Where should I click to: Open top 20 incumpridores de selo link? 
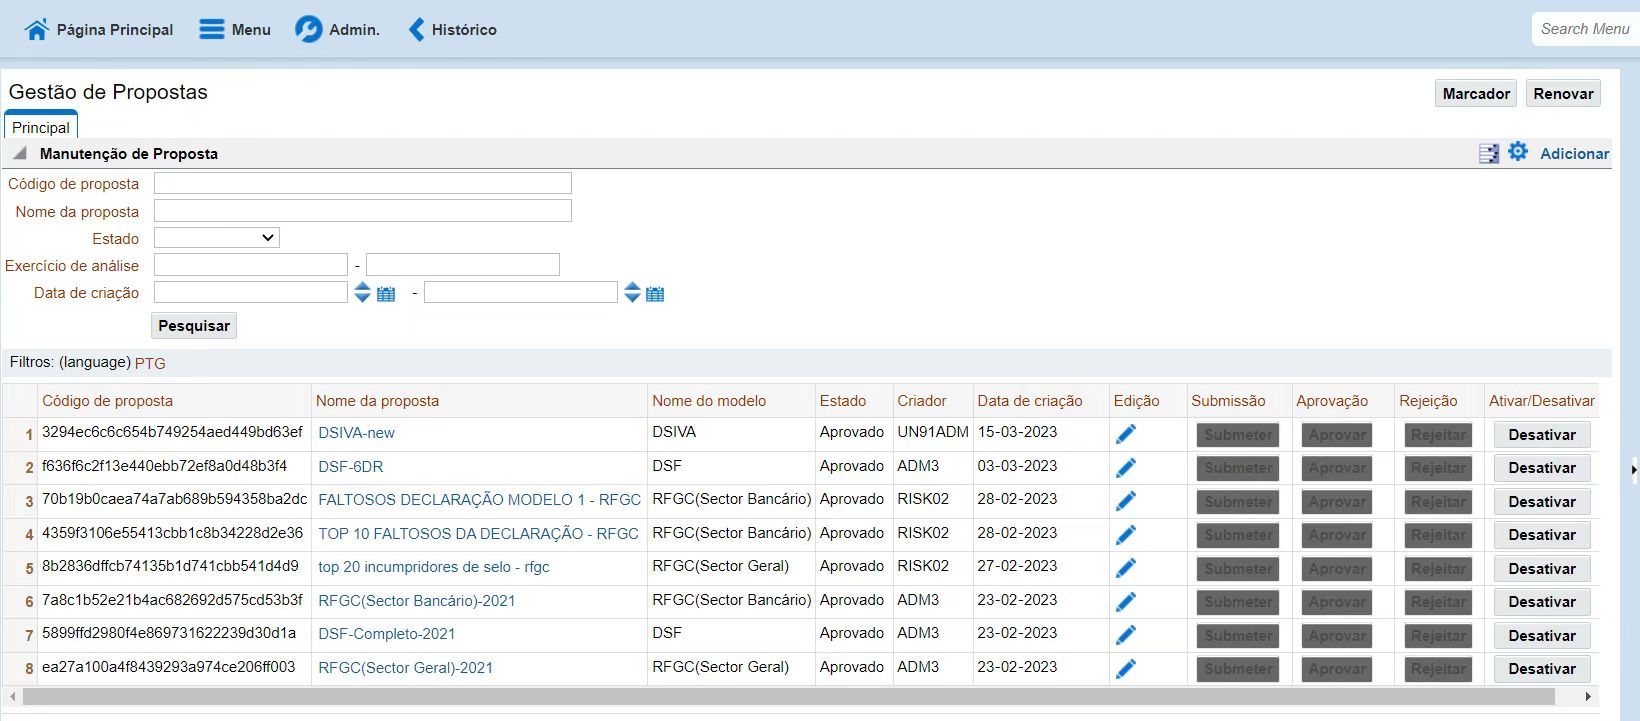pyautogui.click(x=433, y=567)
